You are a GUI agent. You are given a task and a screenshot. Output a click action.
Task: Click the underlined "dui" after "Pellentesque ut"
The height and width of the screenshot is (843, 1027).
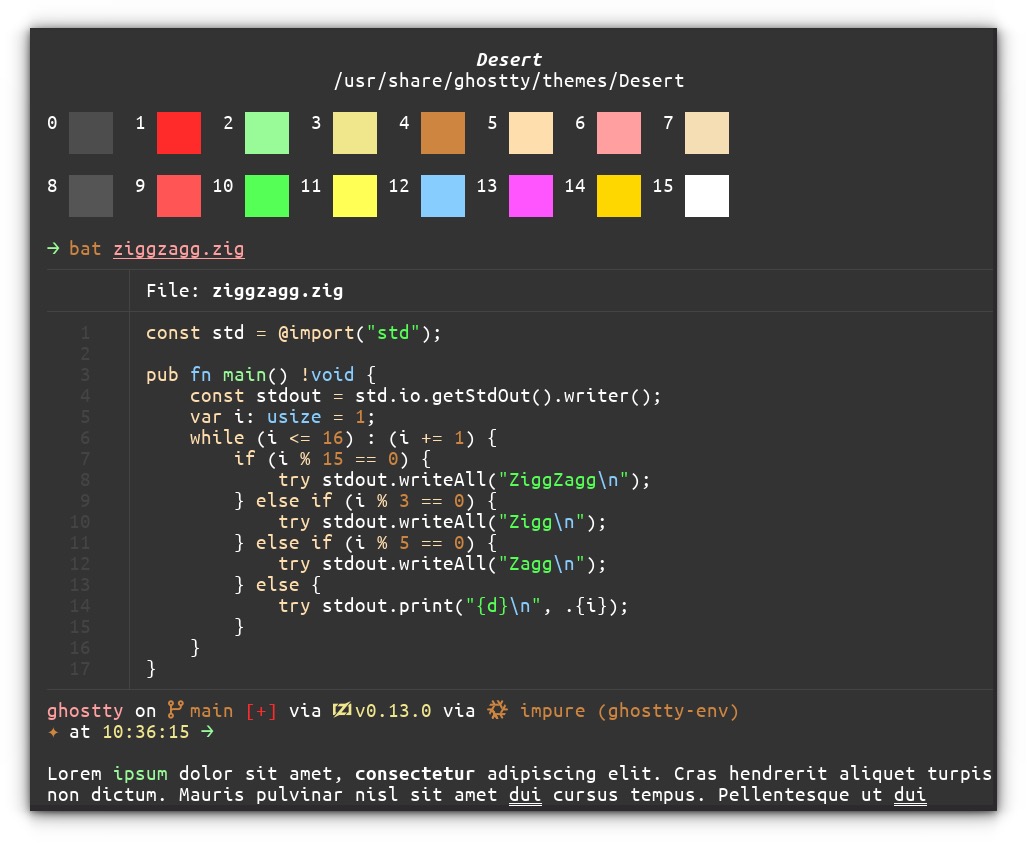910,795
